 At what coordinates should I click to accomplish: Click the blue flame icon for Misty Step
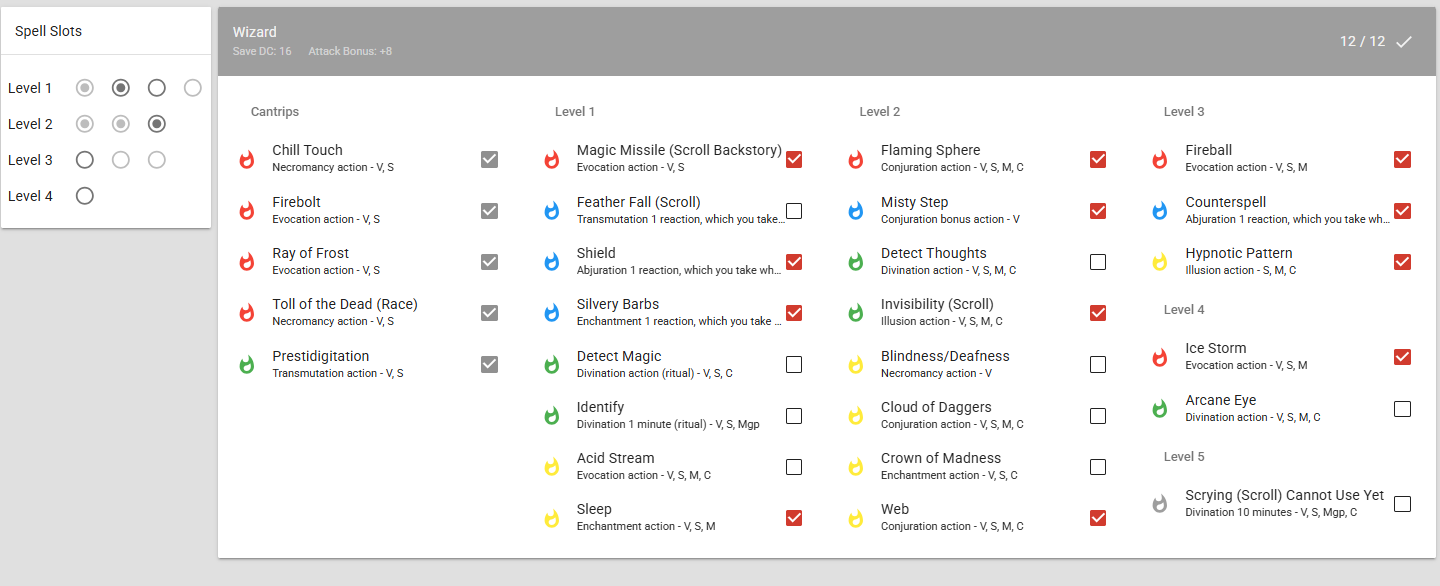click(856, 211)
